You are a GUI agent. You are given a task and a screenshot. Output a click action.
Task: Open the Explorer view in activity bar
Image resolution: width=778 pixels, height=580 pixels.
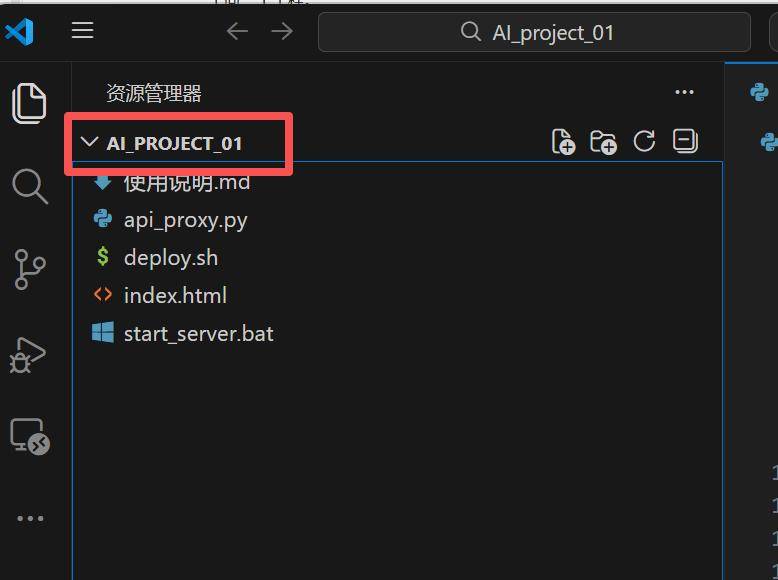(x=29, y=103)
